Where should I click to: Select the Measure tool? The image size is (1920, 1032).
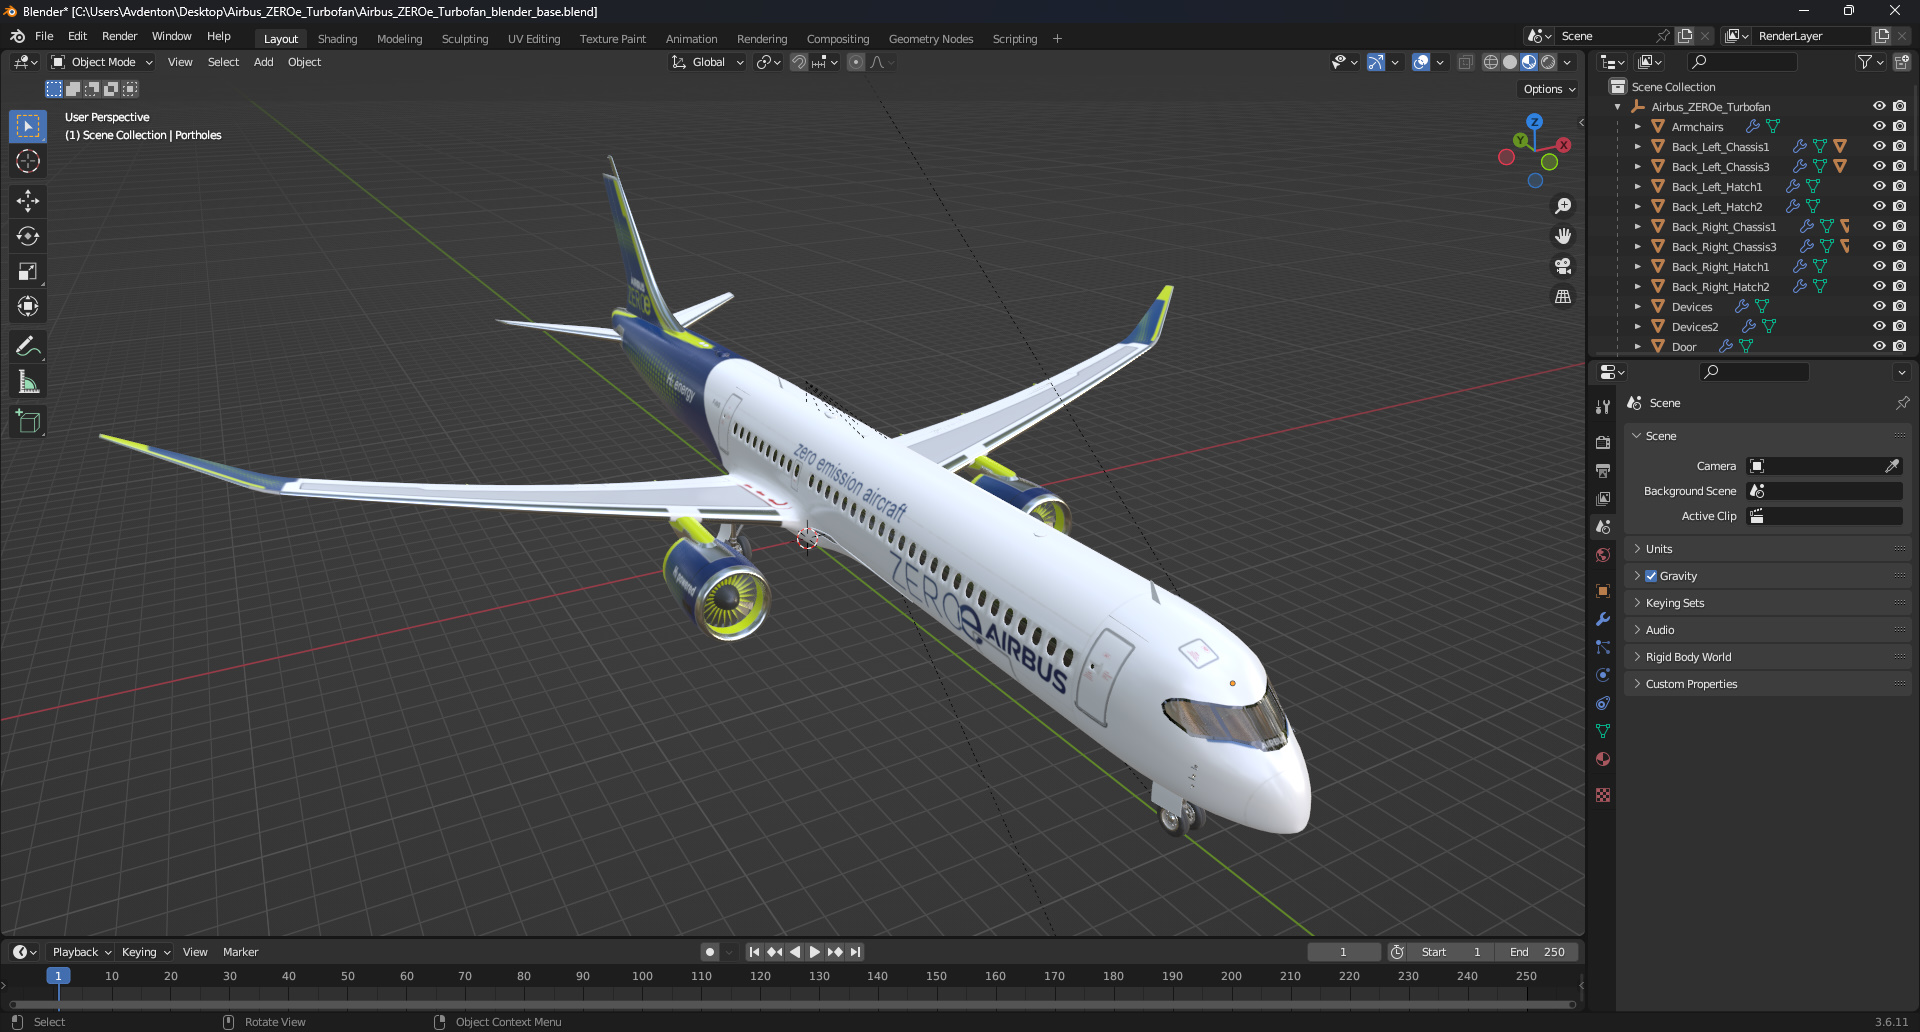tap(28, 382)
